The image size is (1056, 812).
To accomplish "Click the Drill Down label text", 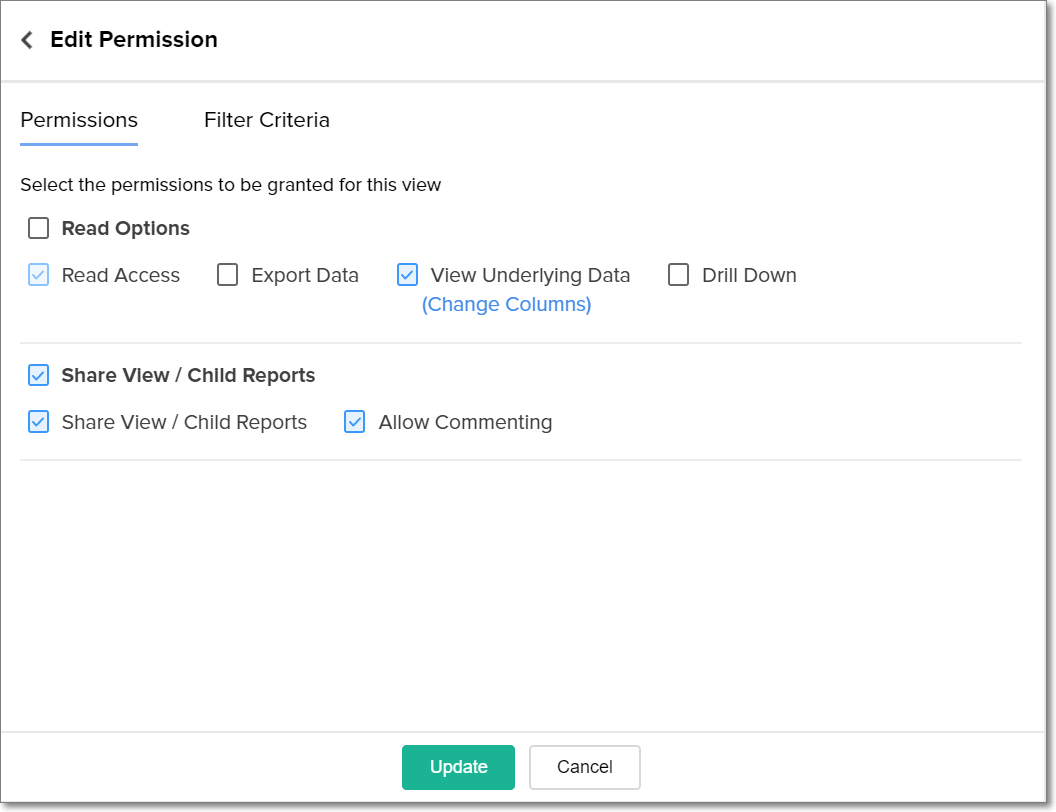I will [749, 275].
